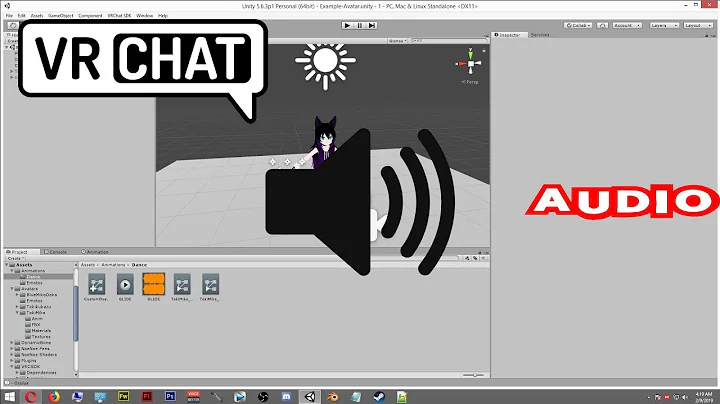Select the Plugins folder
This screenshot has width=720, height=404.
[28, 360]
